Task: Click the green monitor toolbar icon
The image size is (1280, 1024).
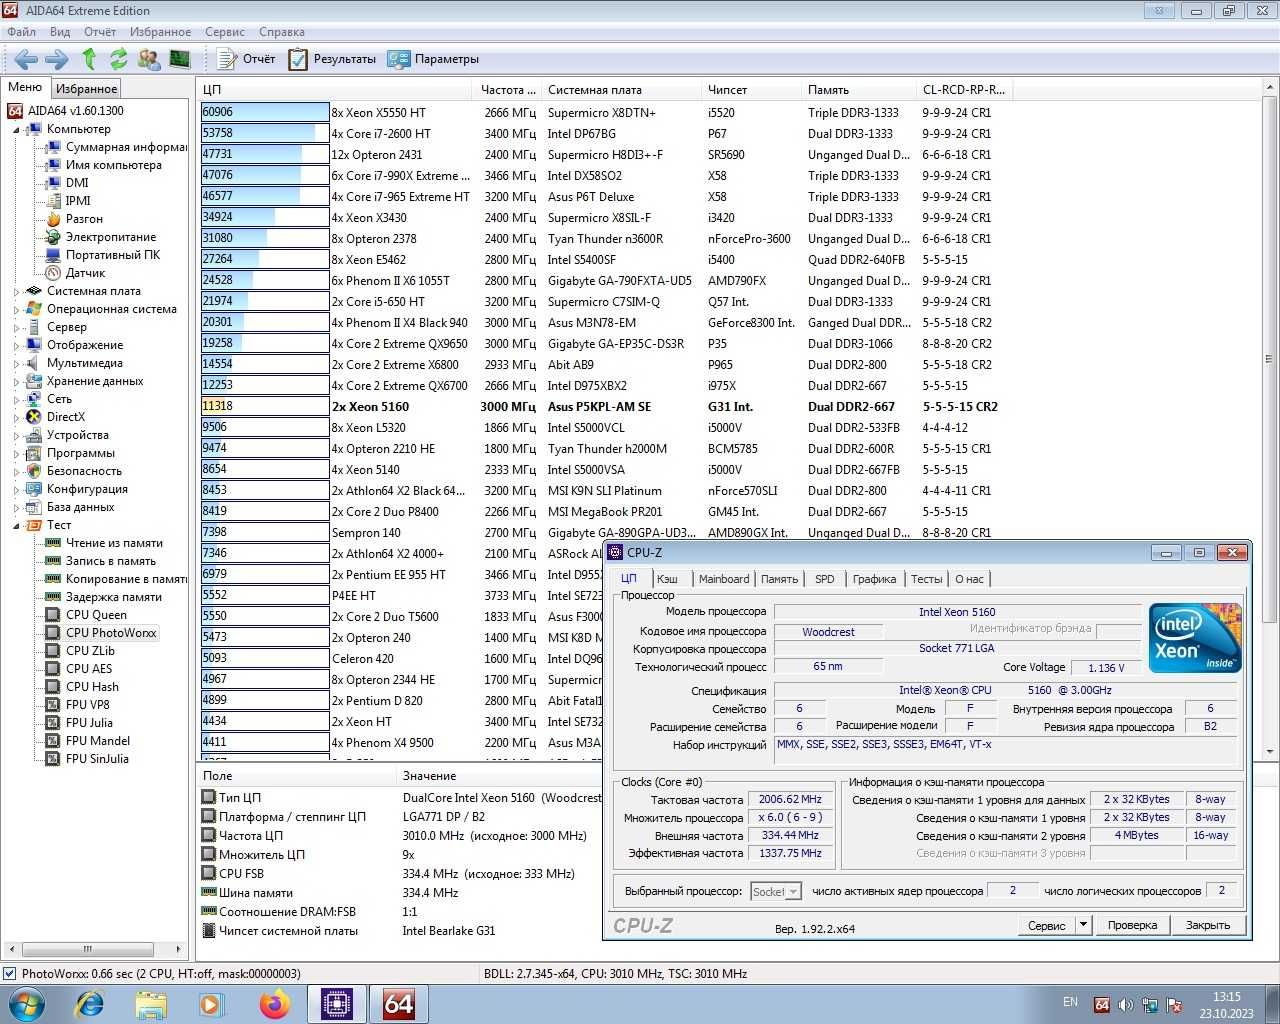Action: (x=179, y=59)
